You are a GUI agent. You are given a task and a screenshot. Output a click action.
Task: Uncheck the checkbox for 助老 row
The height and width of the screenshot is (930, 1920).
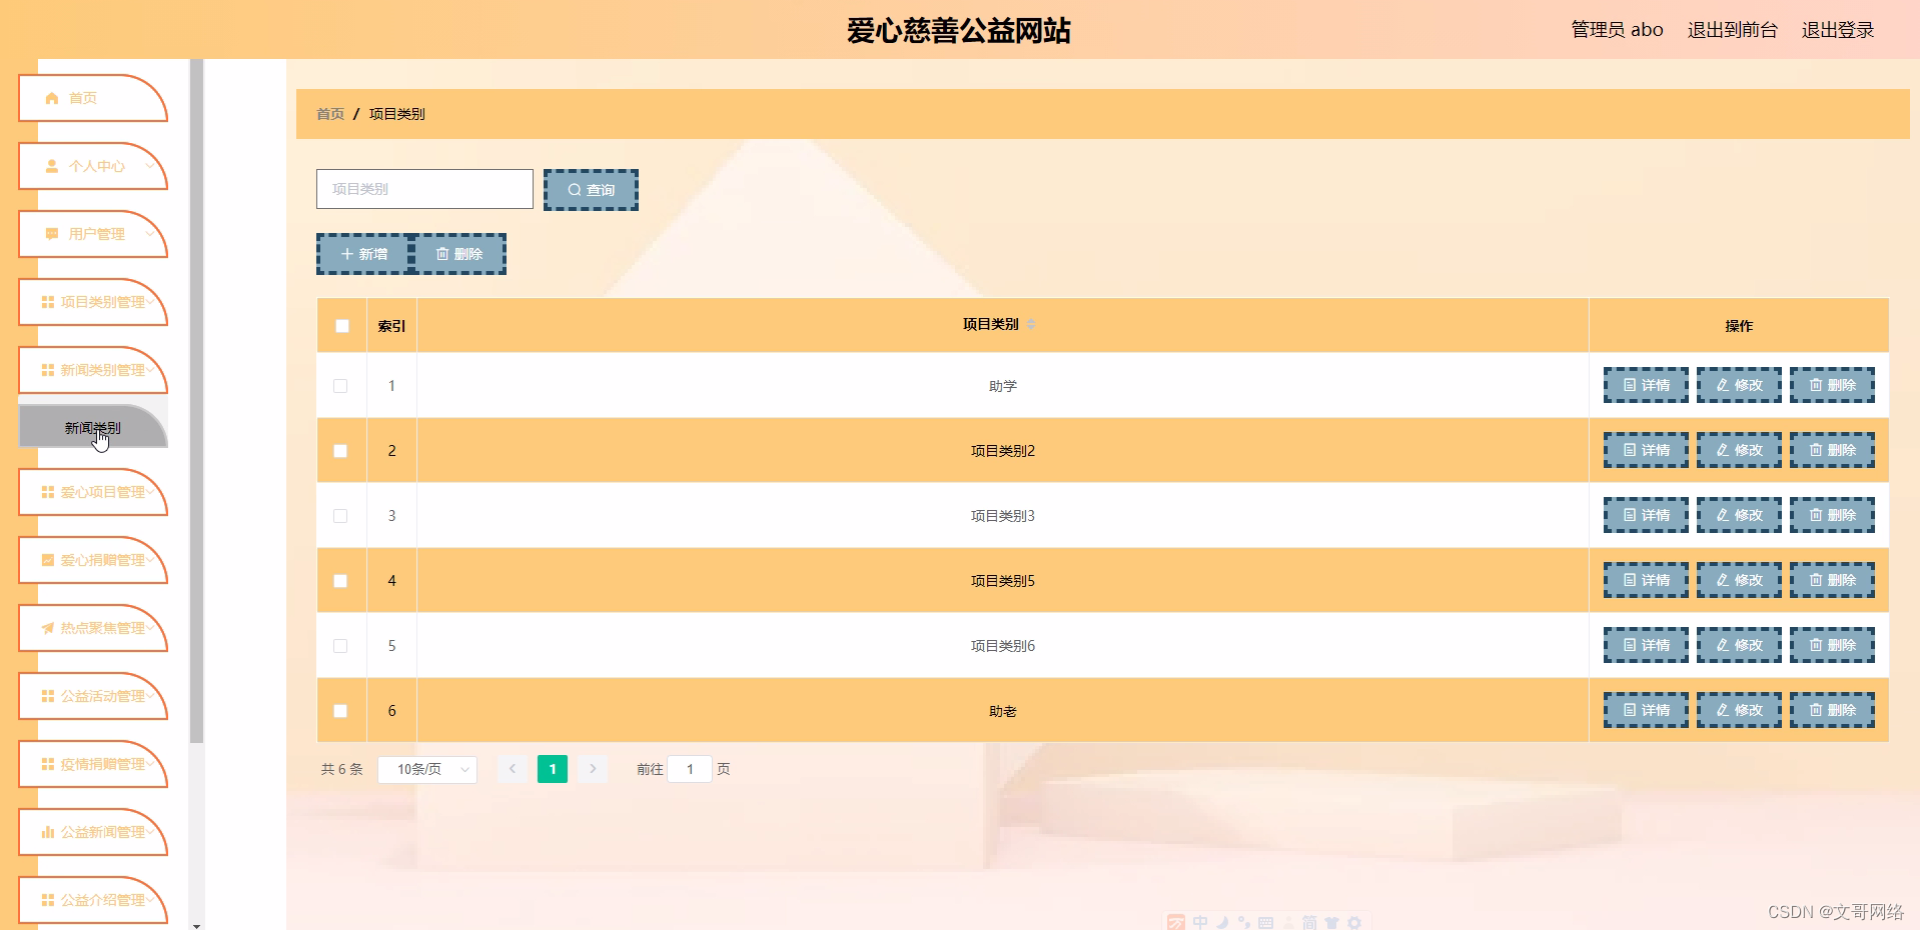341,711
